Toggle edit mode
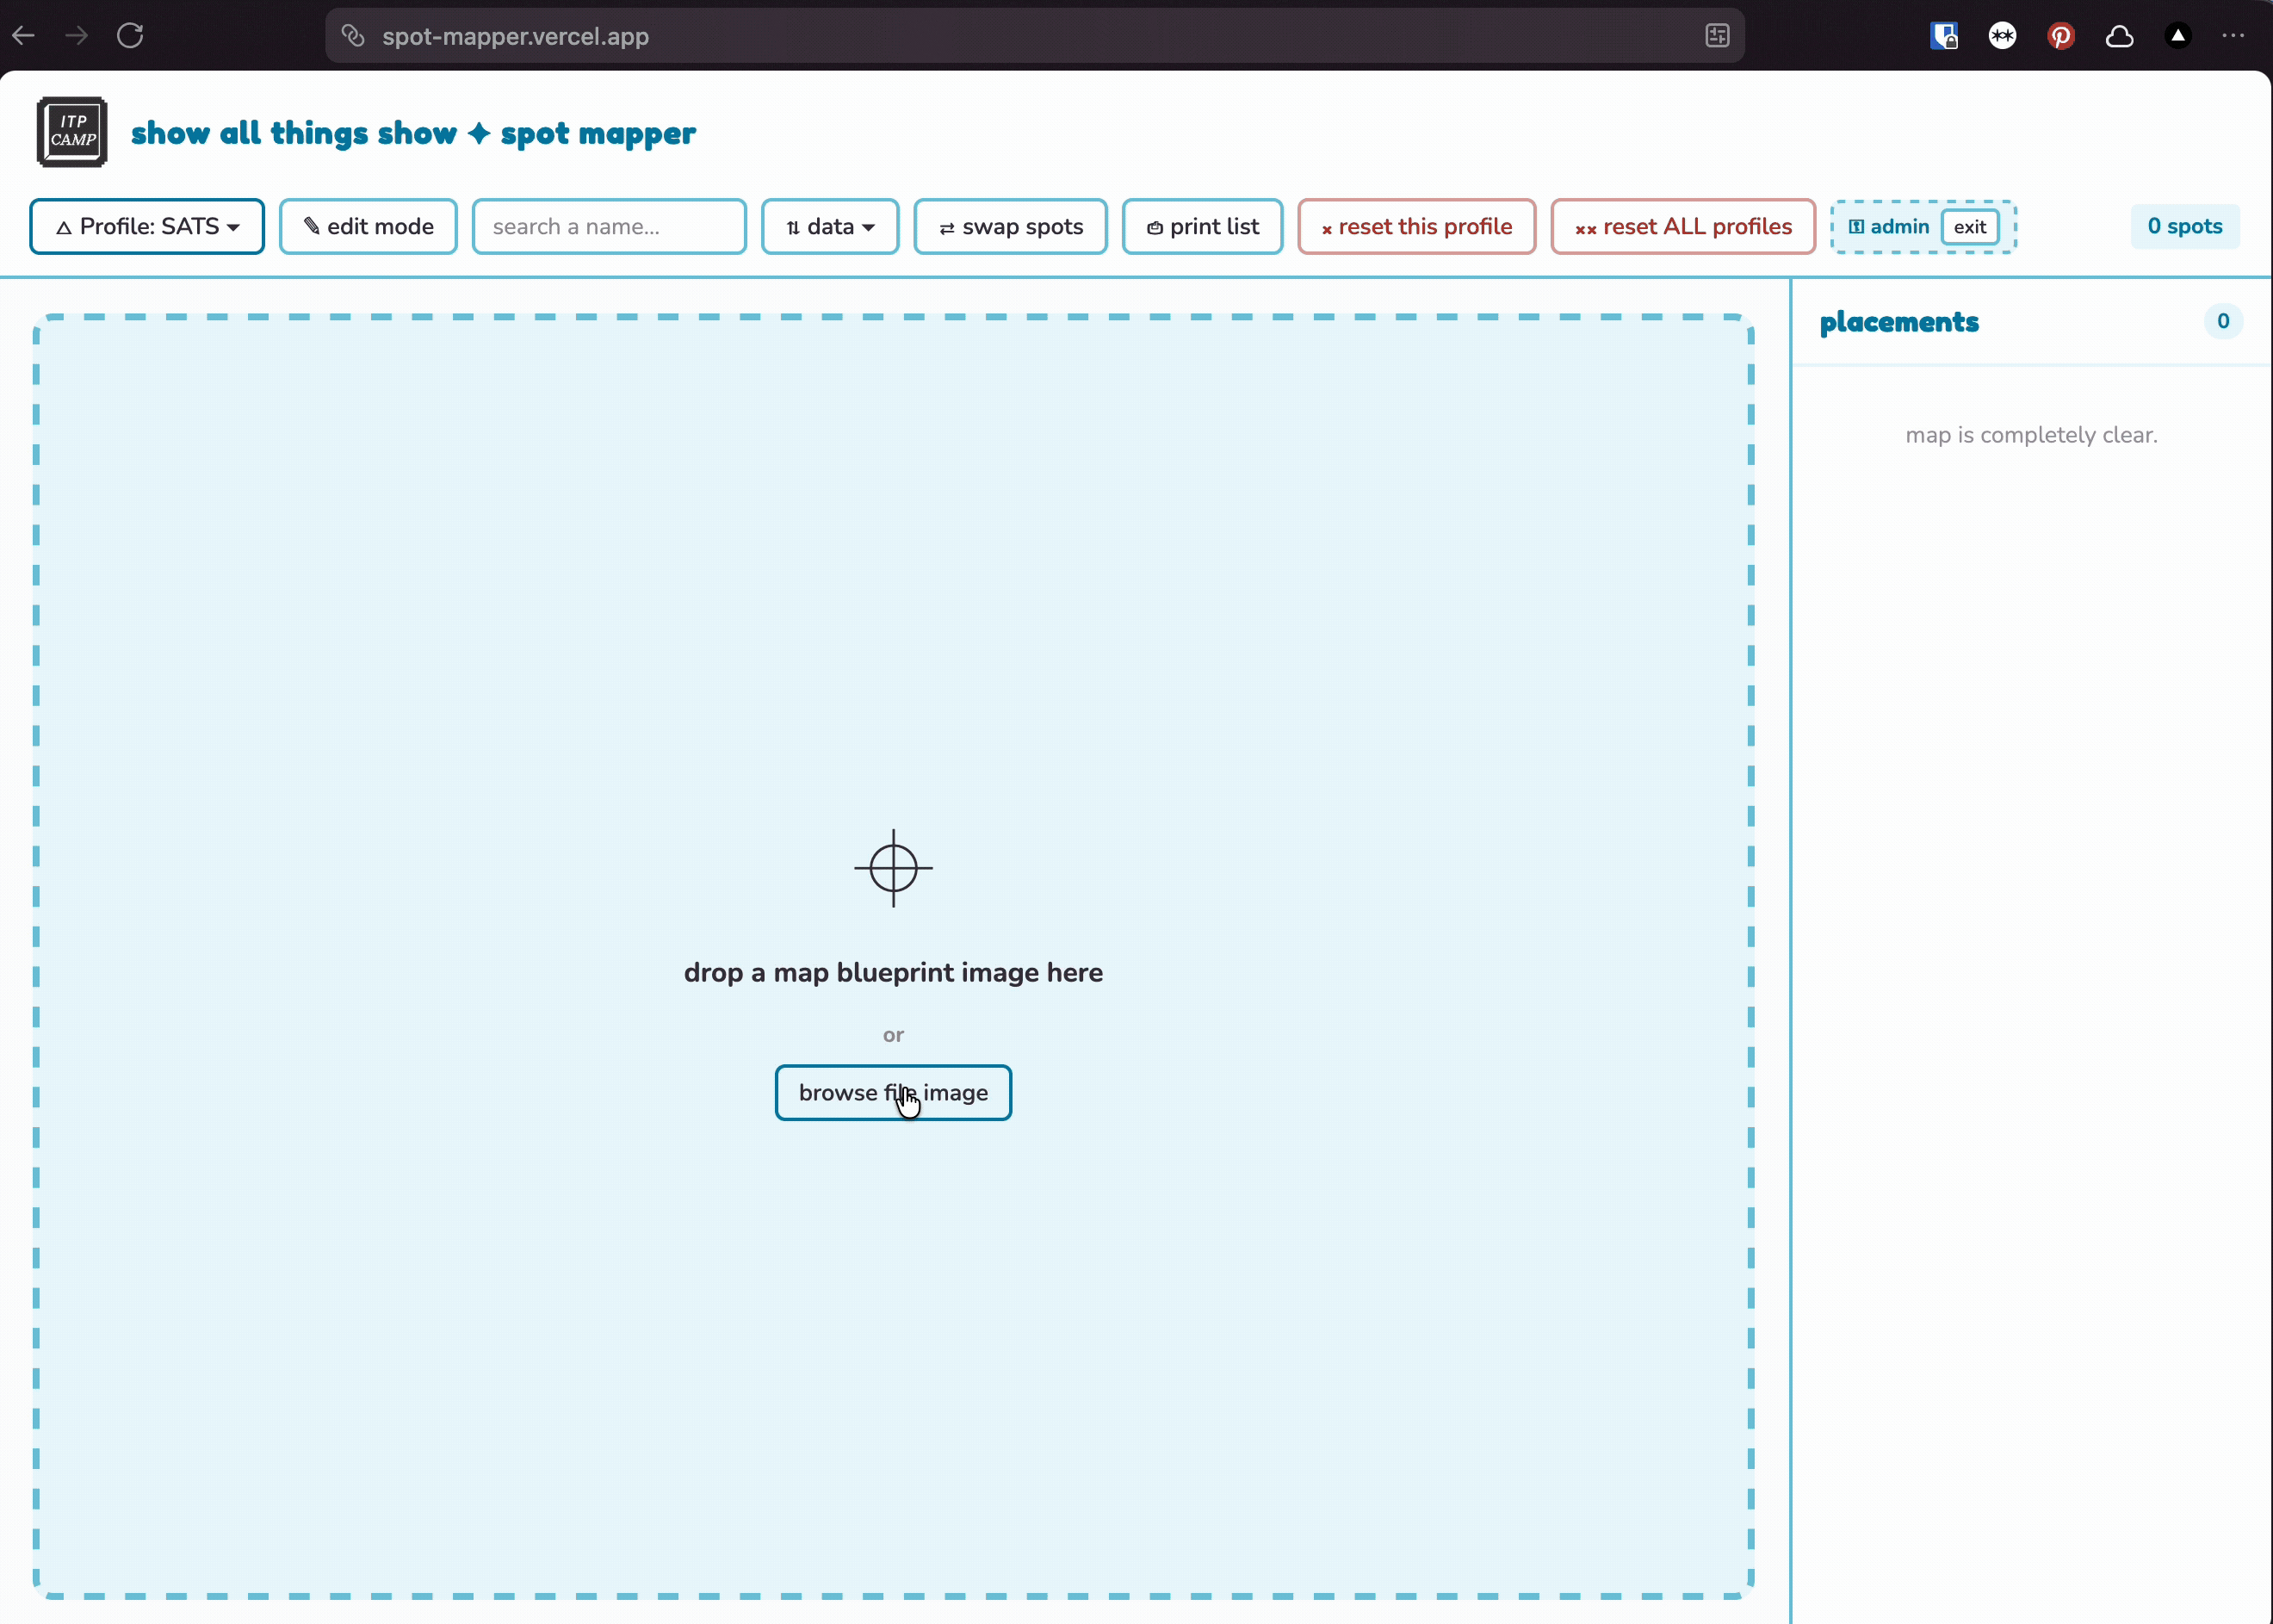Image resolution: width=2273 pixels, height=1624 pixels. point(368,227)
